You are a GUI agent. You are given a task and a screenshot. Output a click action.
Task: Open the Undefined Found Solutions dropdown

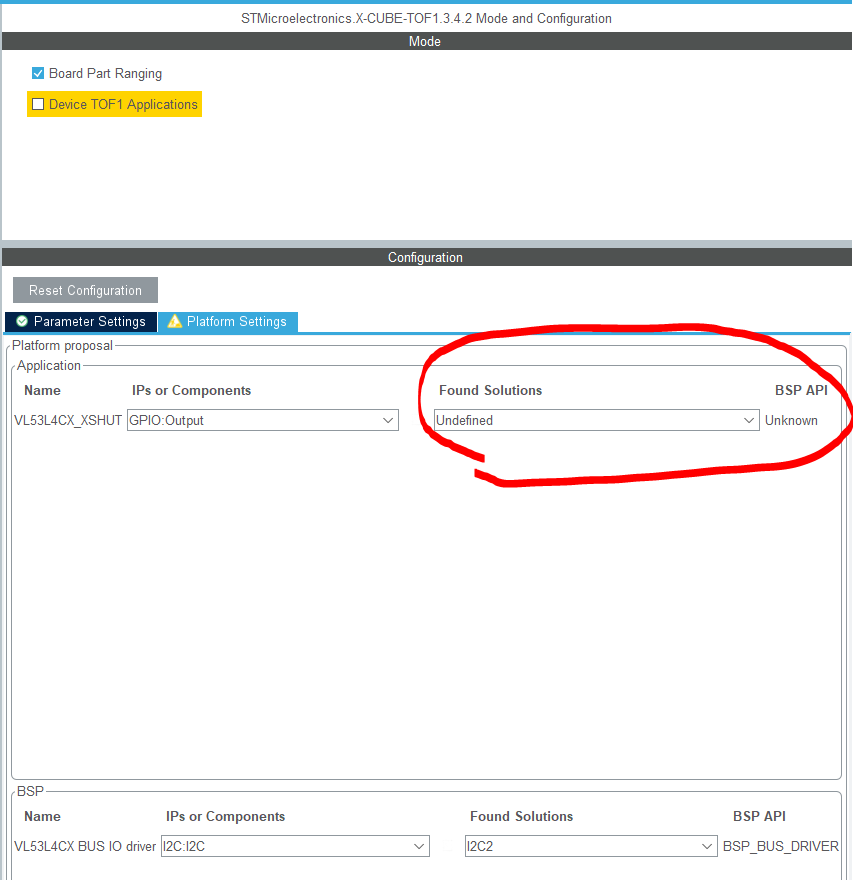tap(595, 420)
